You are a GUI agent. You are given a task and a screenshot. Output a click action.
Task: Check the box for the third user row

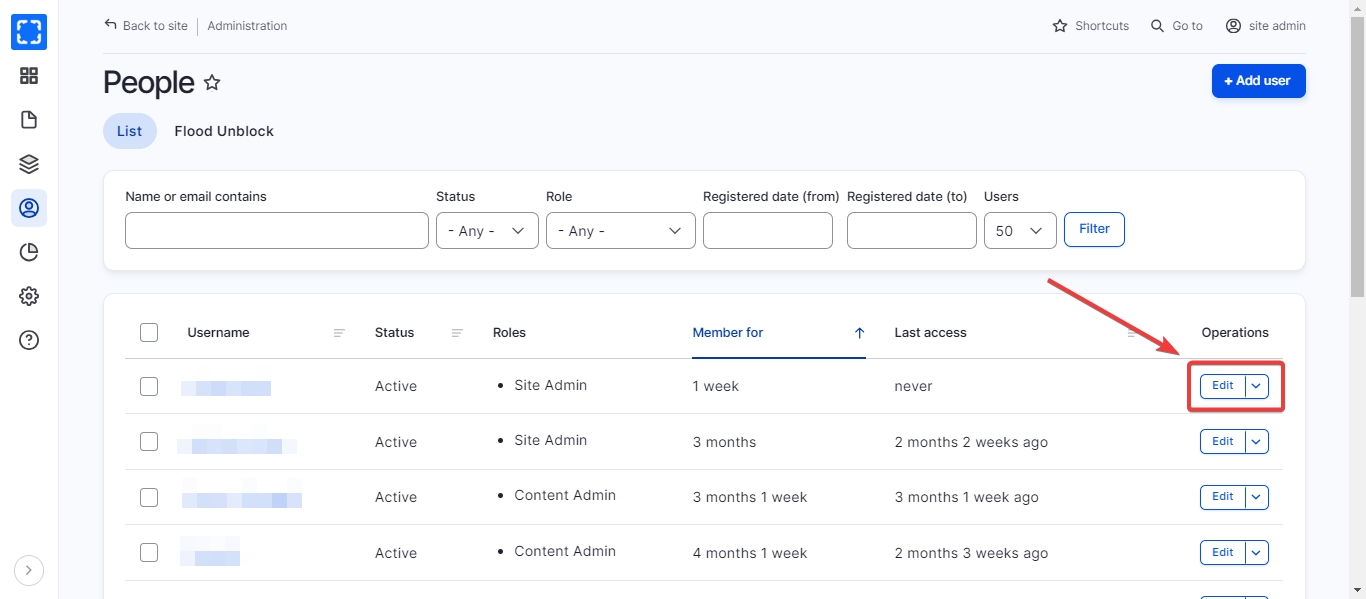(x=149, y=497)
